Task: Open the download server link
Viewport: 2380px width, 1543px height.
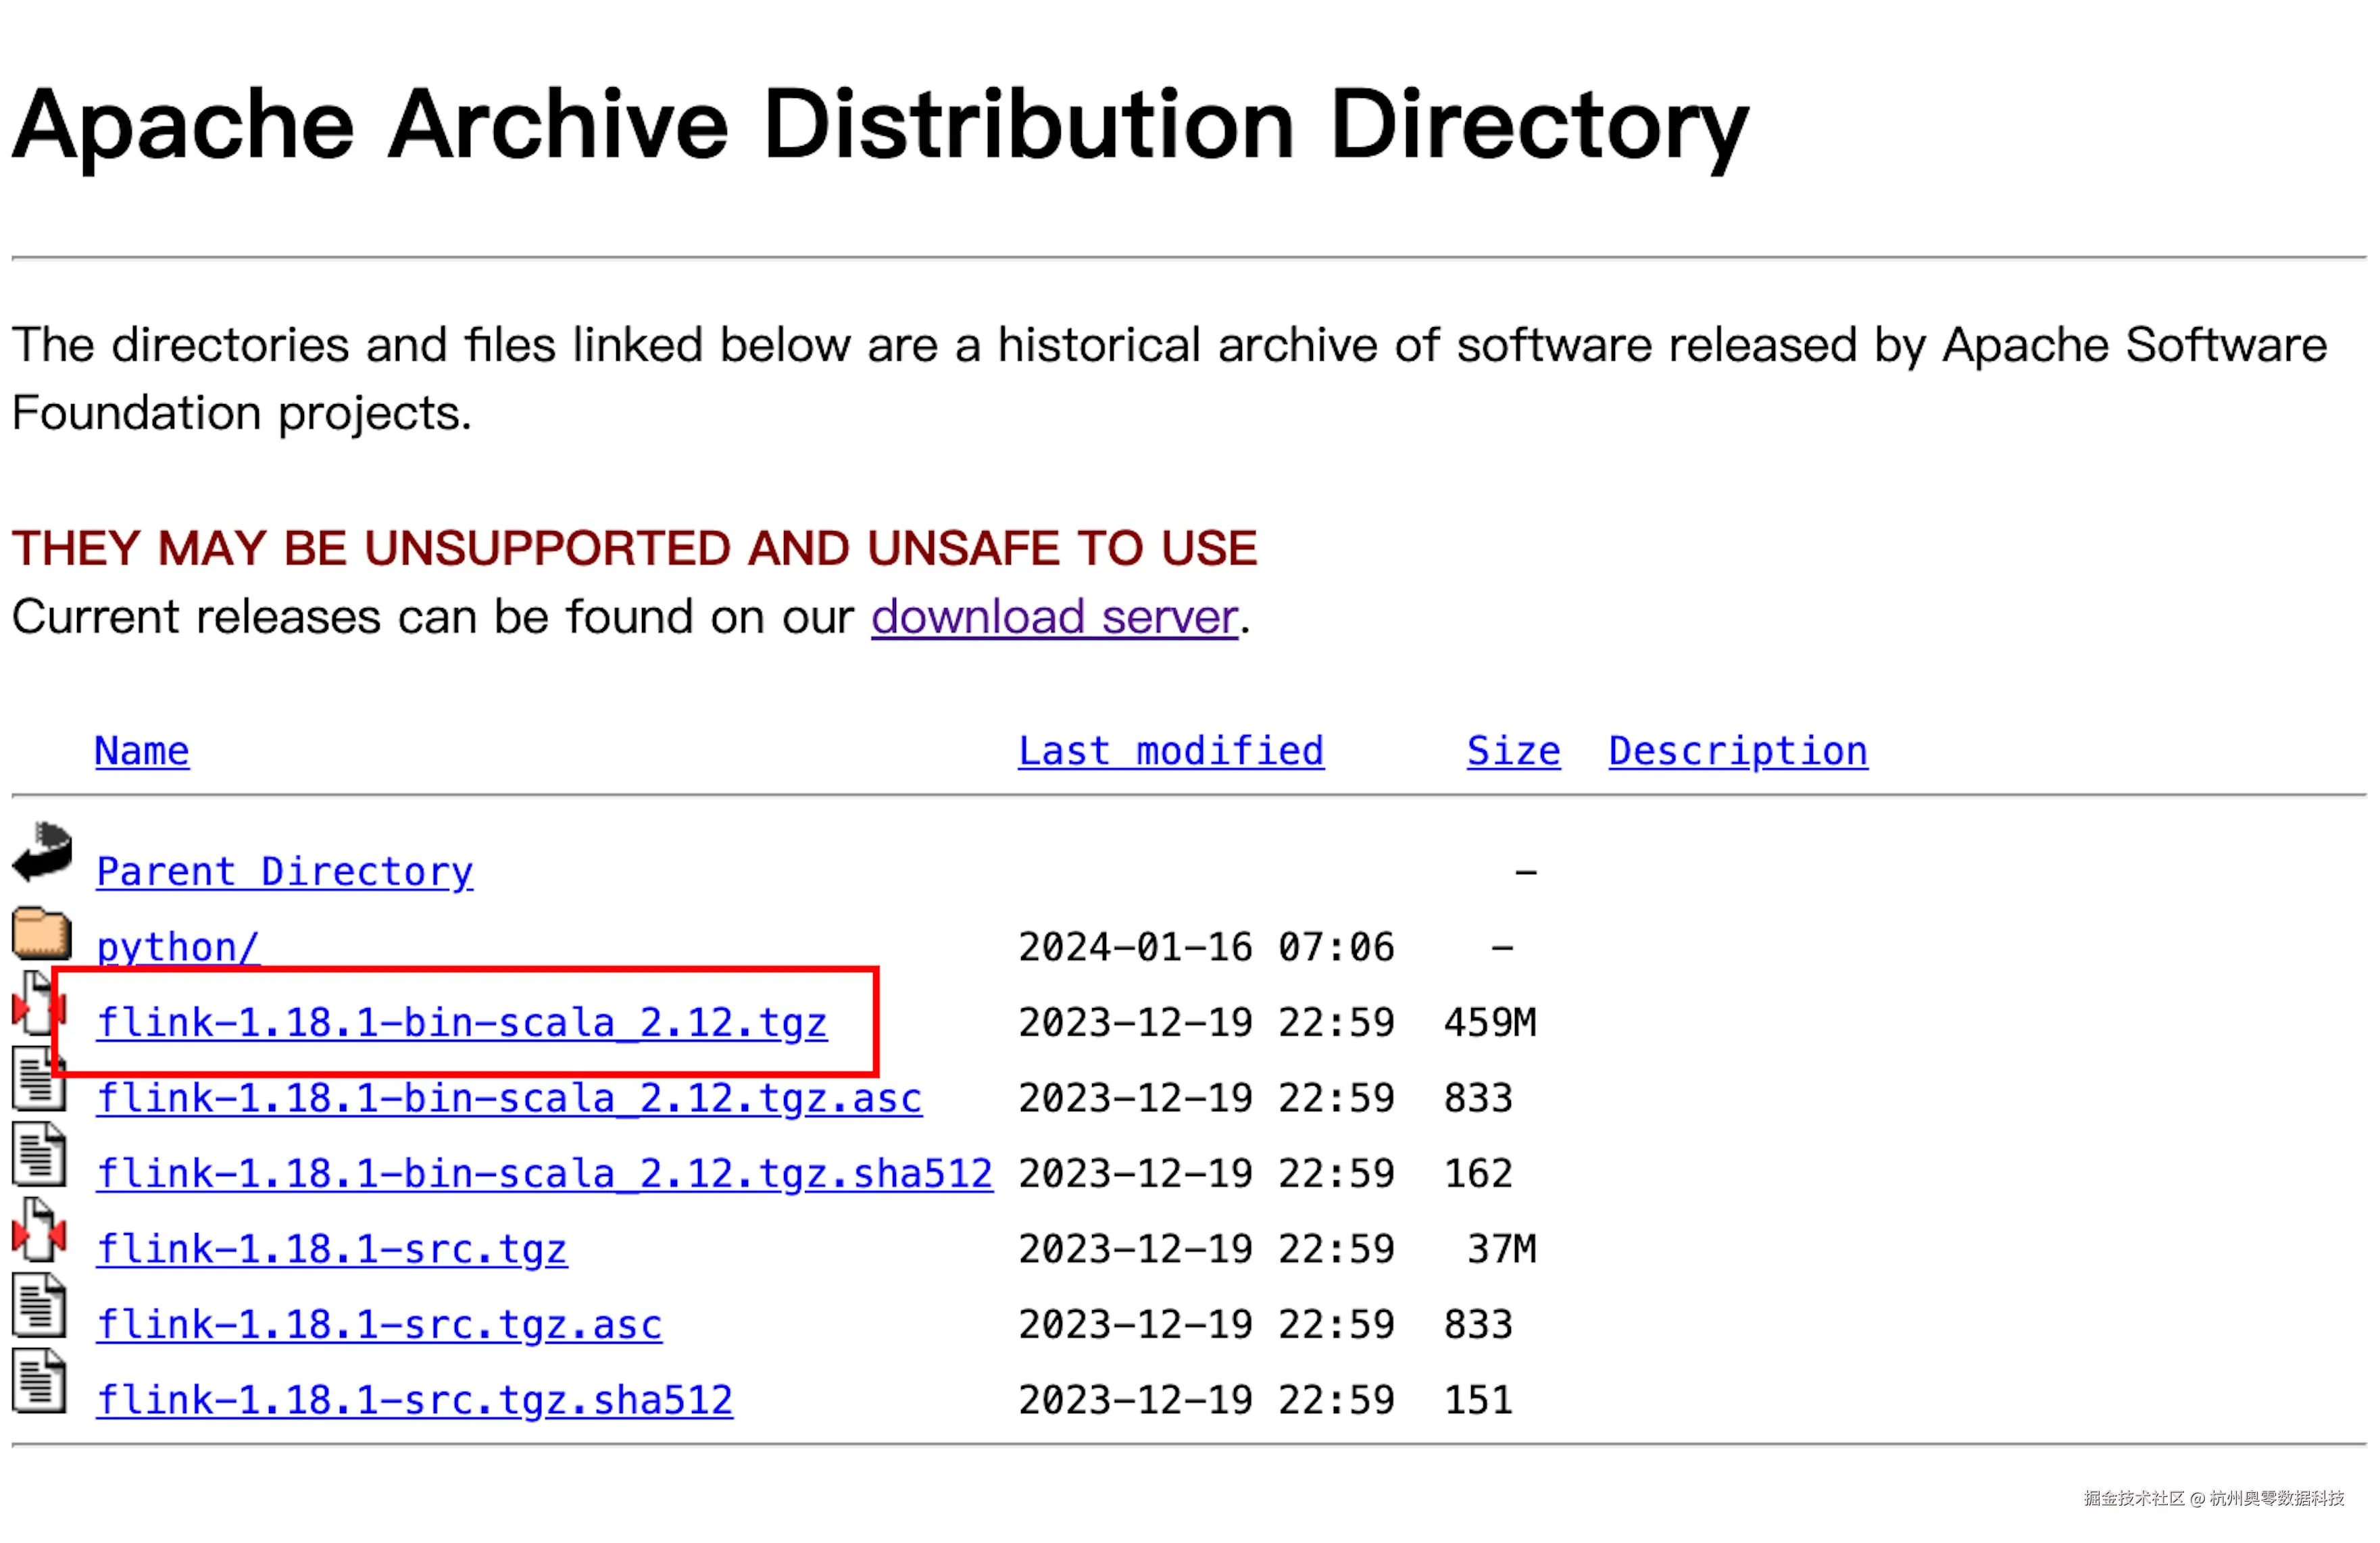Action: 1054,617
